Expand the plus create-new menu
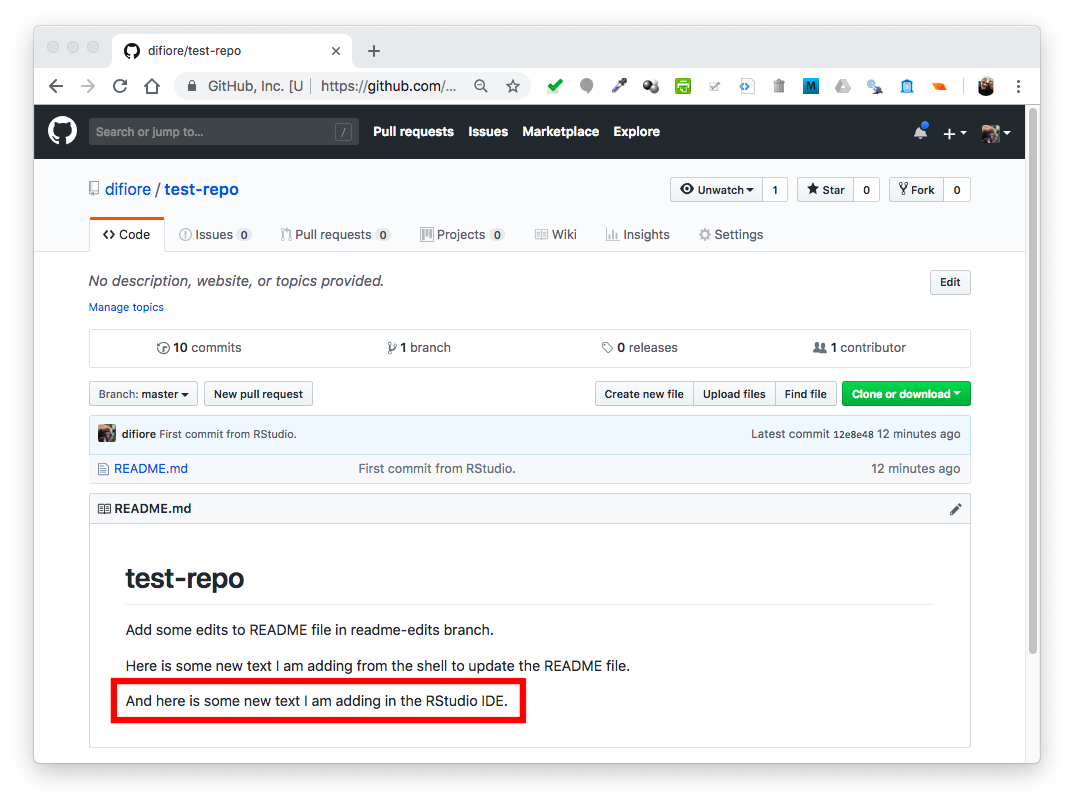 (954, 133)
